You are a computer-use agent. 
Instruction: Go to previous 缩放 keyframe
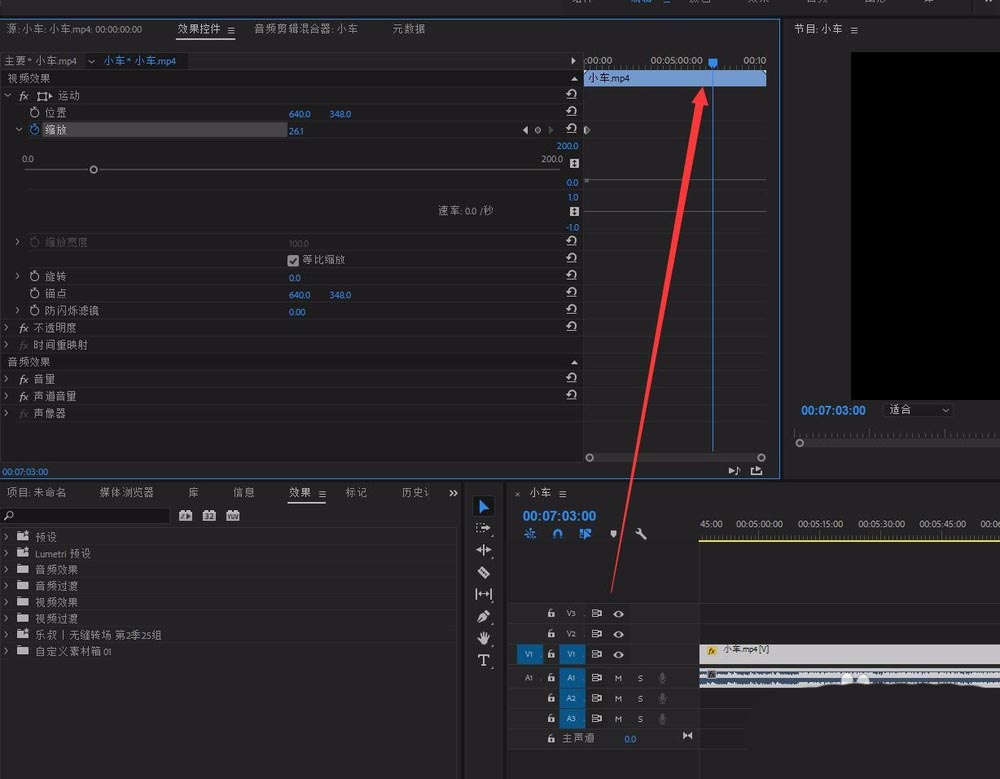(525, 130)
